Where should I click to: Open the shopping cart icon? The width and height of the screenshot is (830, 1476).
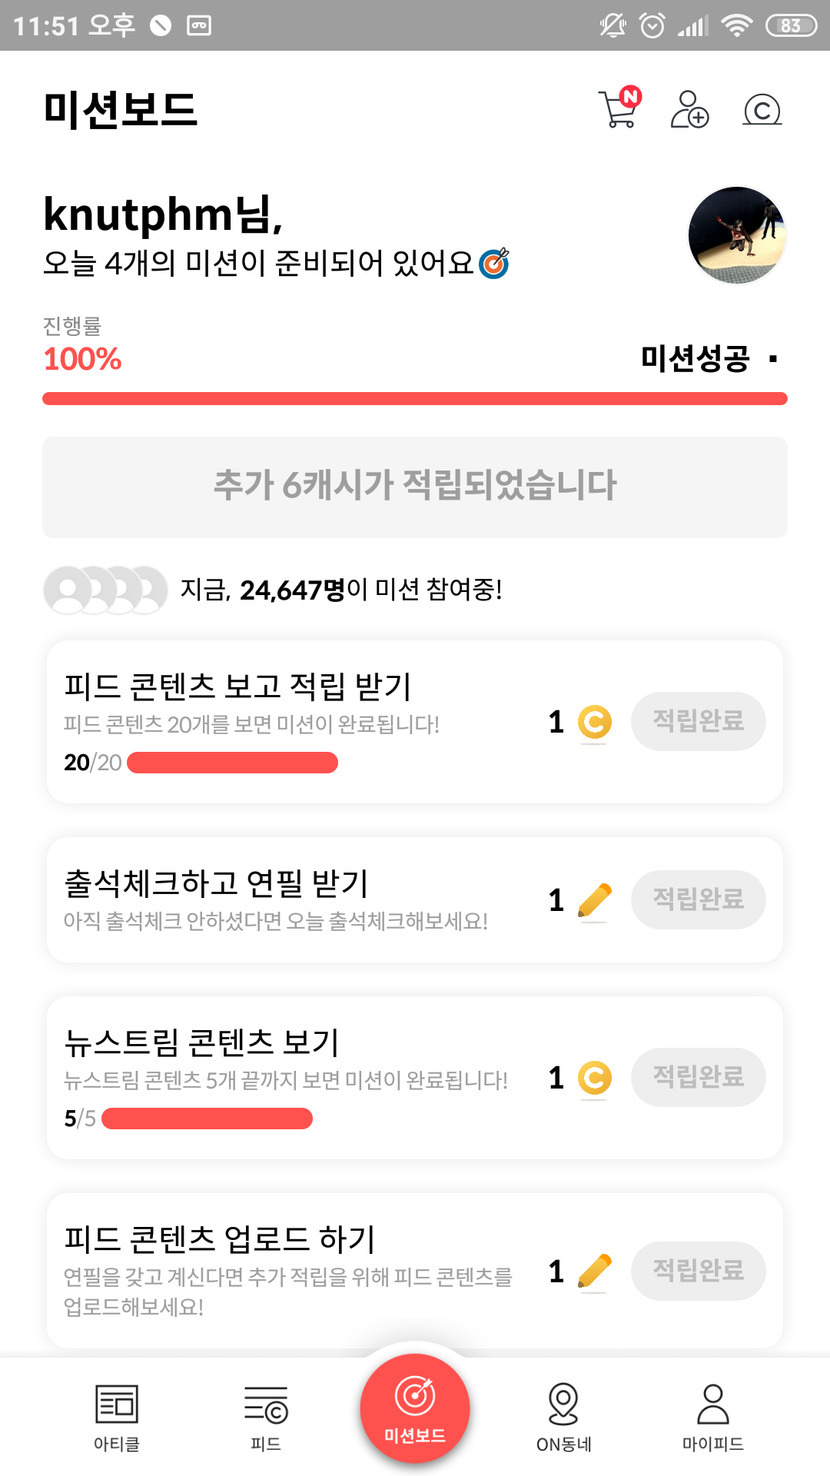coord(617,109)
